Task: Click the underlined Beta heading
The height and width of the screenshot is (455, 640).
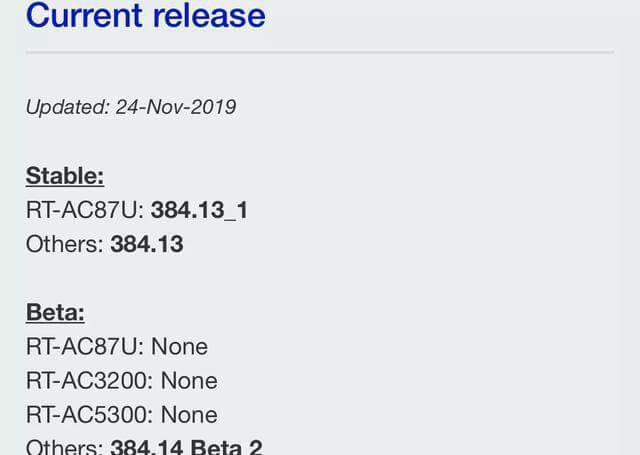Action: [55, 313]
